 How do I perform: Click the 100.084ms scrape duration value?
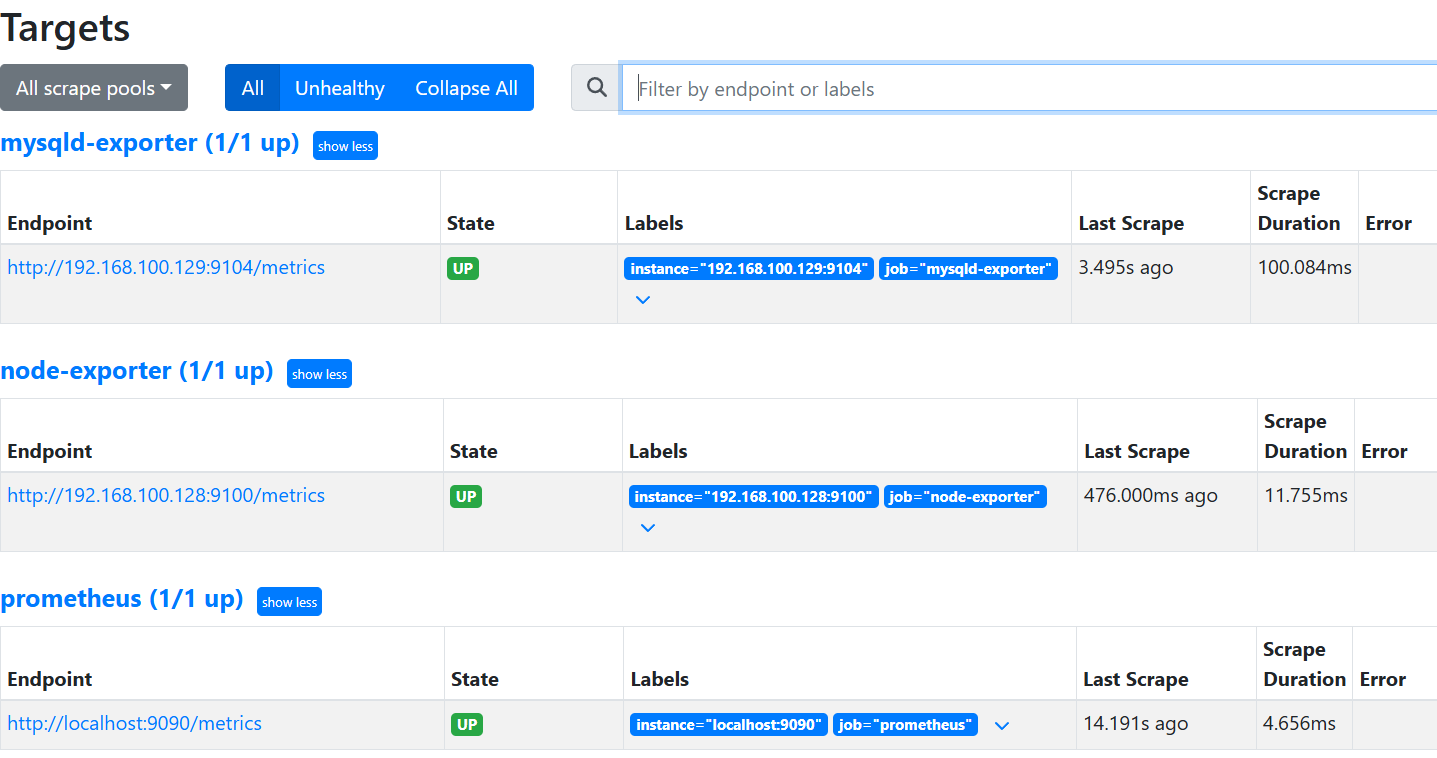pyautogui.click(x=1304, y=267)
